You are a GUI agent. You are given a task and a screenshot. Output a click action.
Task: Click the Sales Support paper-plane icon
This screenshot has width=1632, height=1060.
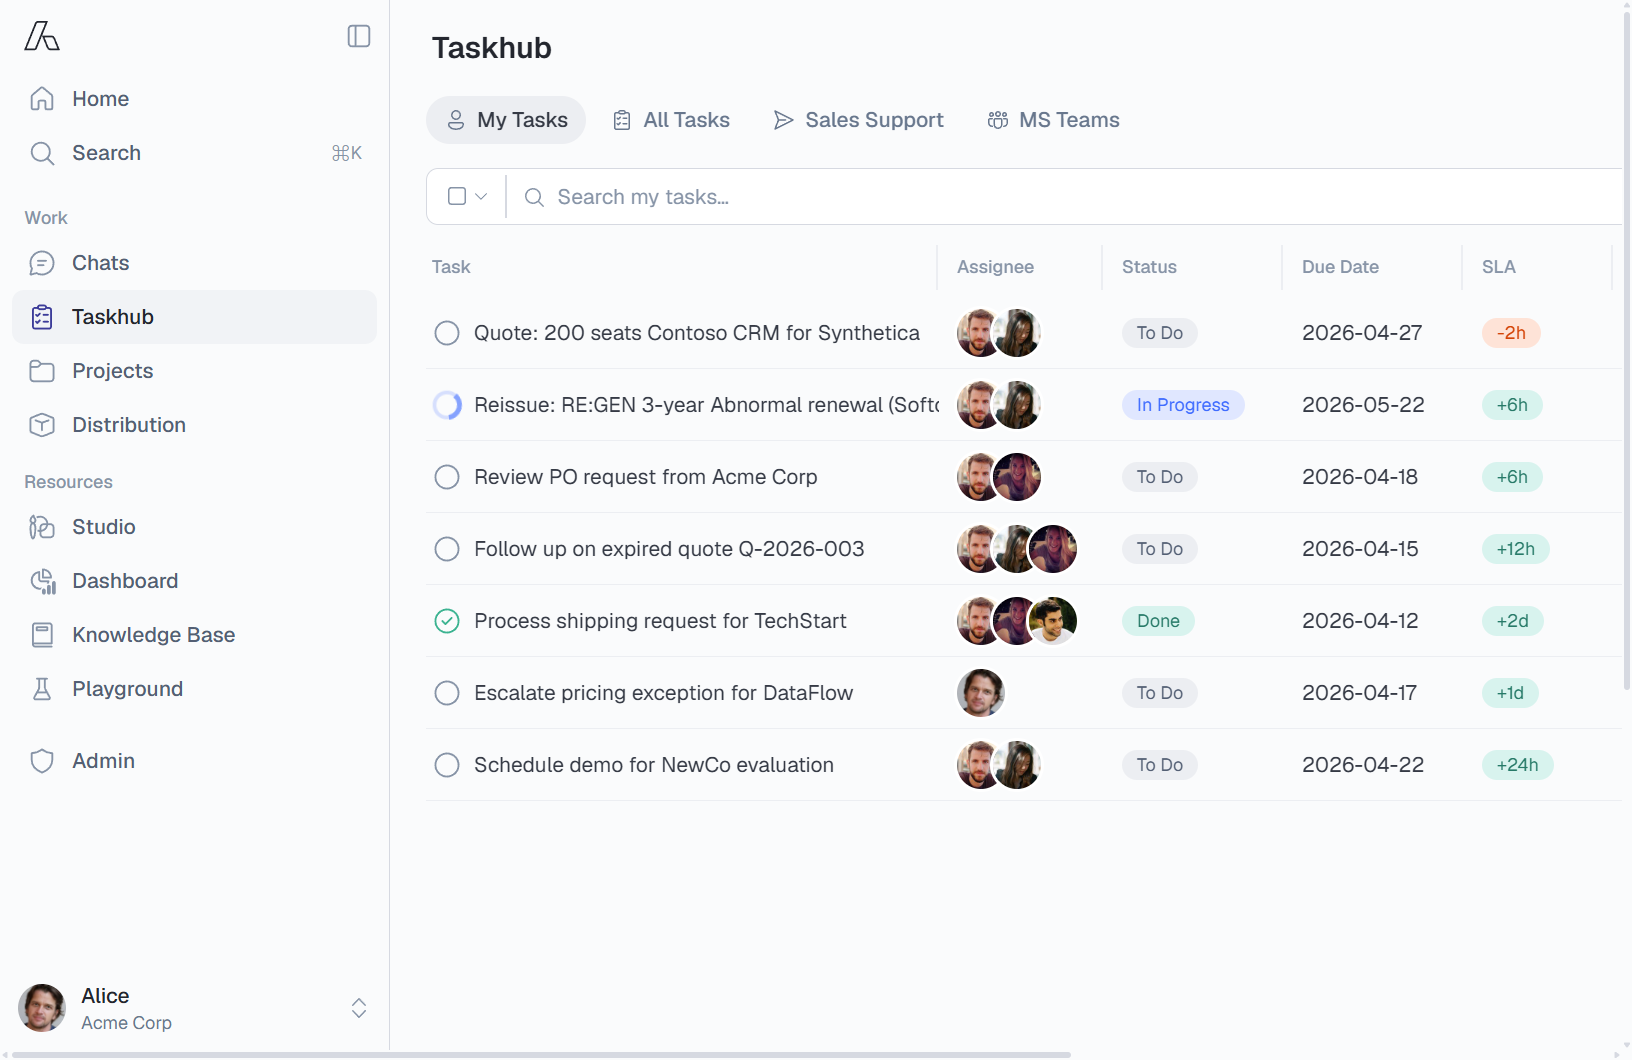coord(784,120)
